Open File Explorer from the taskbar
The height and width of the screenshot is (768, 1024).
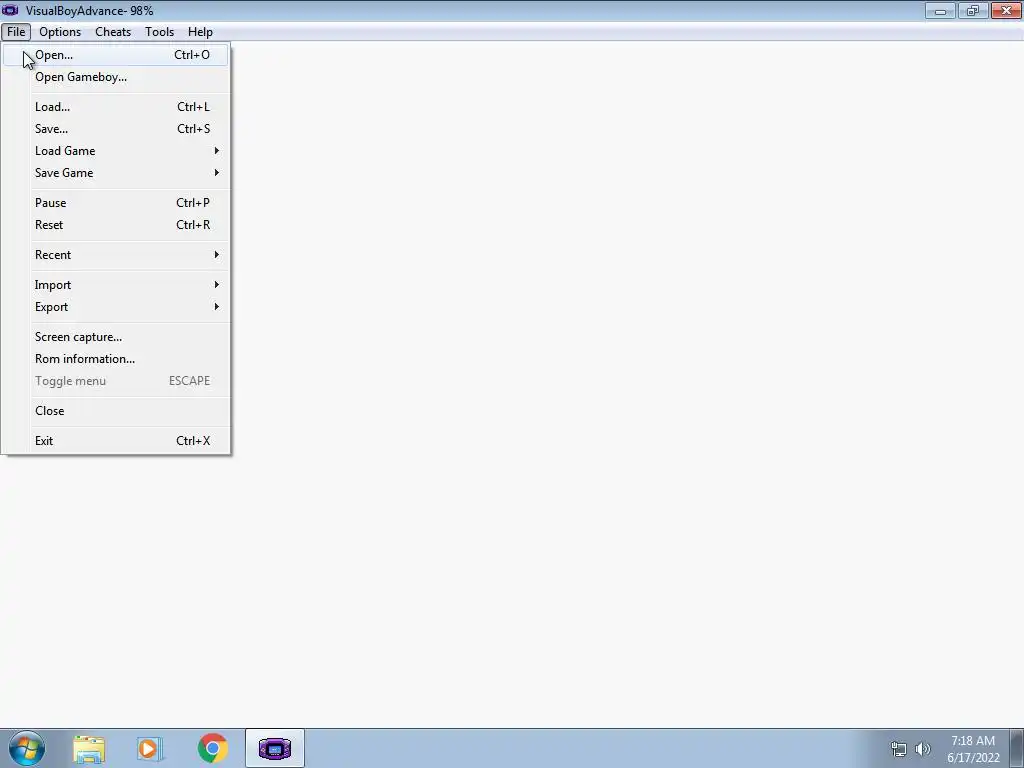[x=89, y=749]
